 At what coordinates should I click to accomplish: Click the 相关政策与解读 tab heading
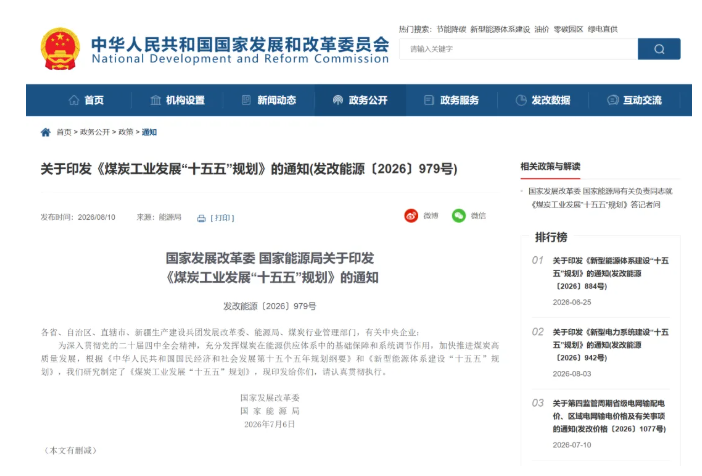tap(550, 167)
